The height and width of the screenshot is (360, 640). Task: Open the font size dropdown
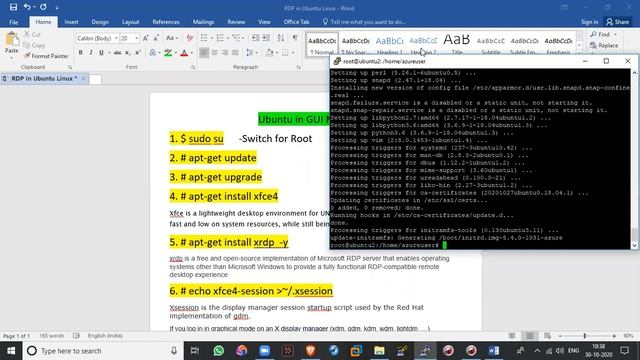coord(136,38)
